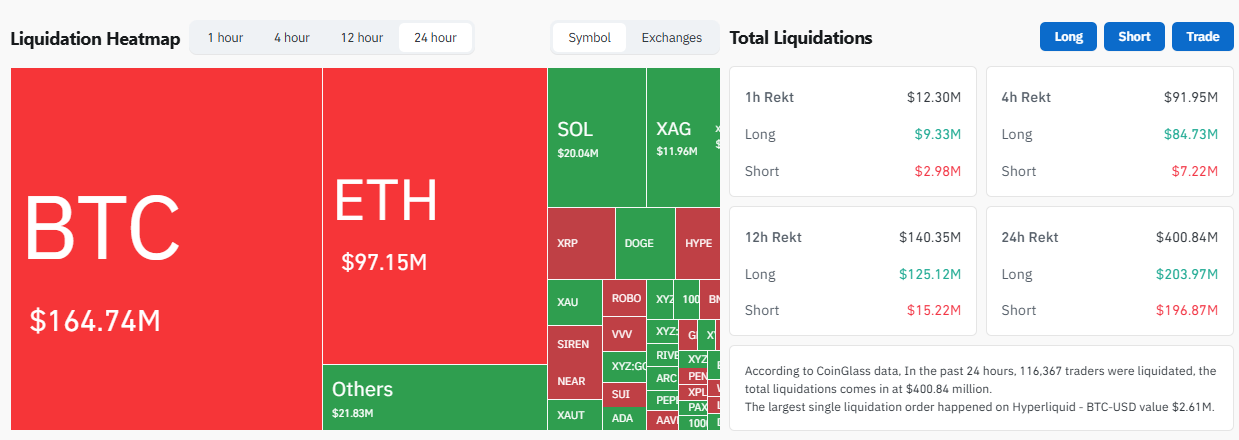Click the XRP heatmap tile
Image resolution: width=1239 pixels, height=440 pixels.
click(x=580, y=243)
